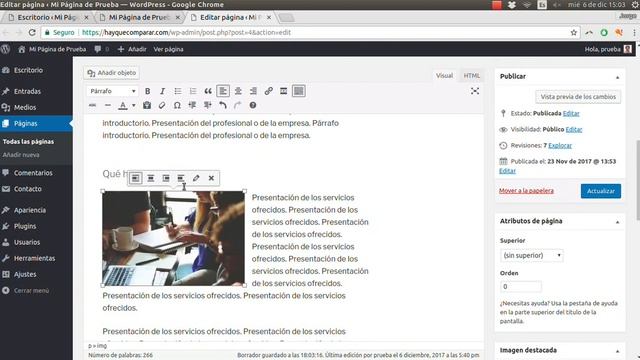The width and height of the screenshot is (640, 360).
Task: Enable distraction-free writing mode
Action: click(x=475, y=91)
